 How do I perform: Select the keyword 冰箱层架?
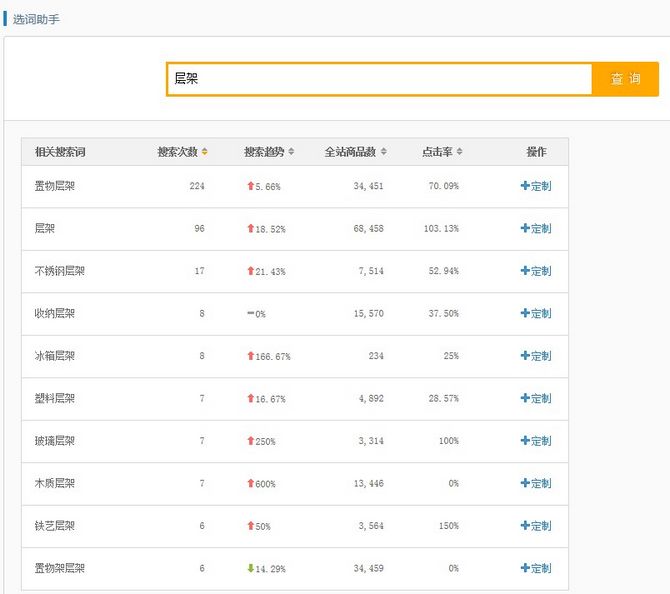tap(55, 356)
